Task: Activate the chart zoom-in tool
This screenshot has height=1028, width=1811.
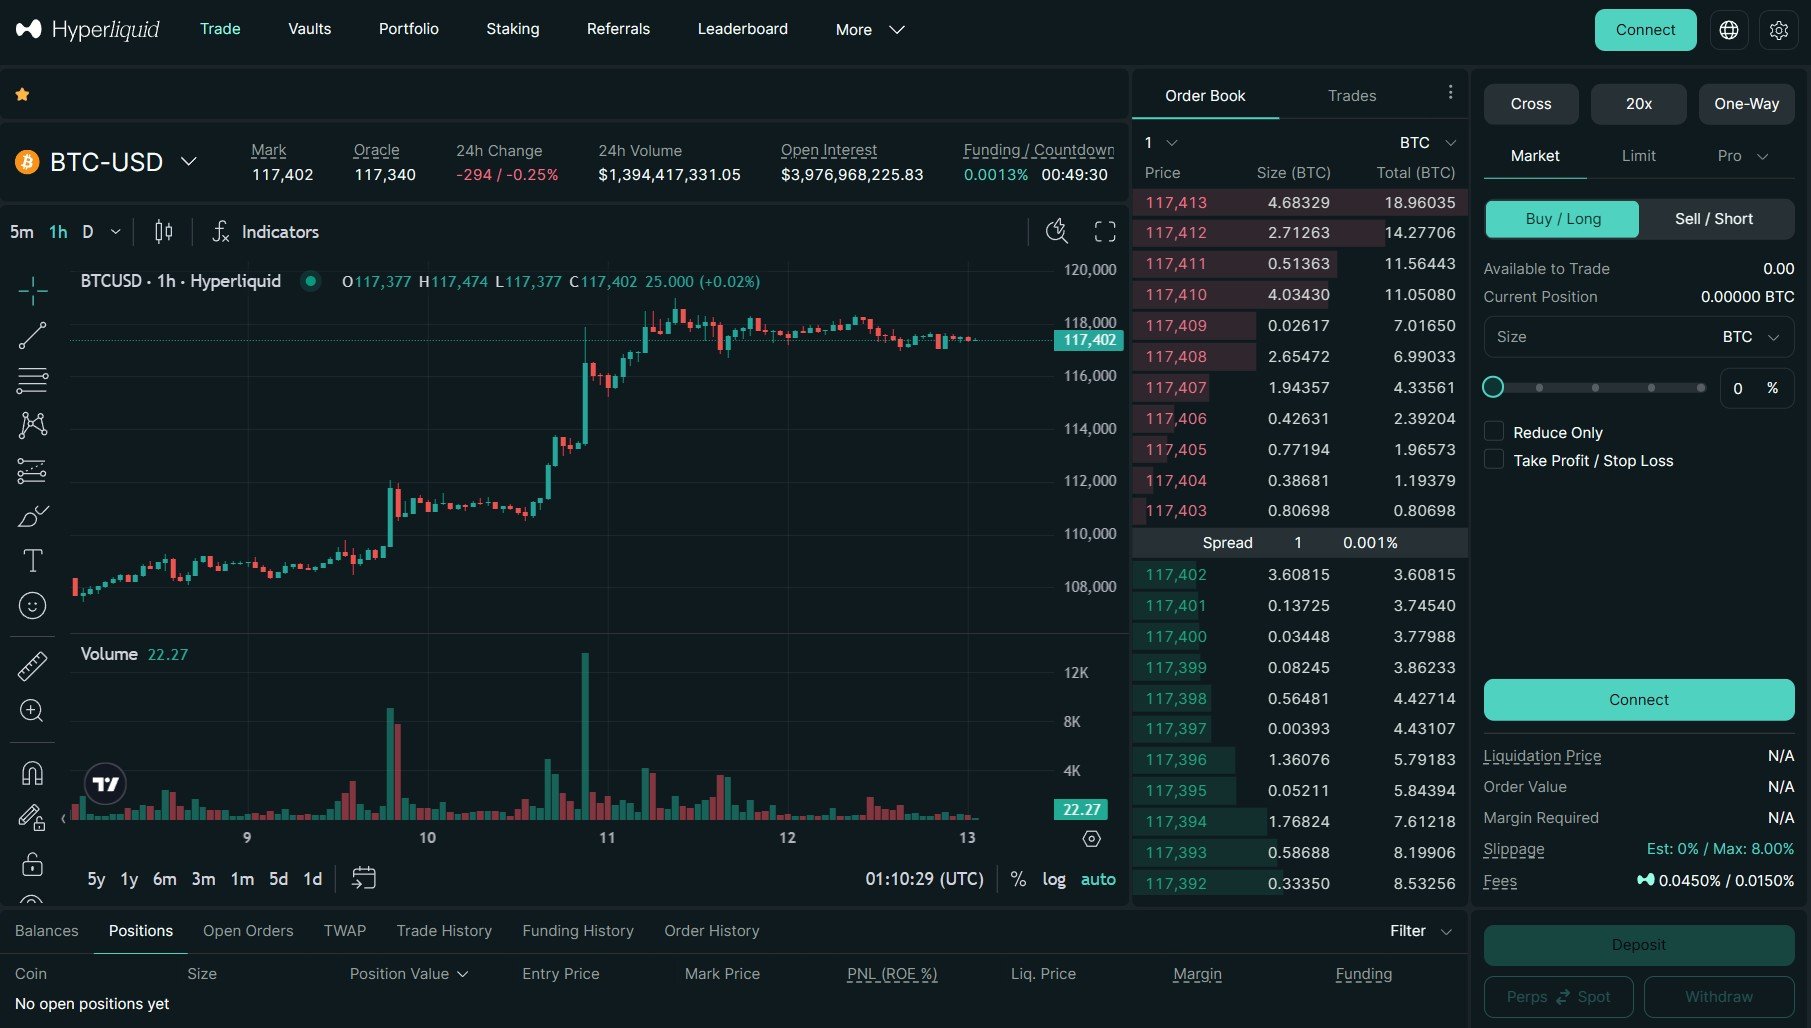Action: coord(32,711)
